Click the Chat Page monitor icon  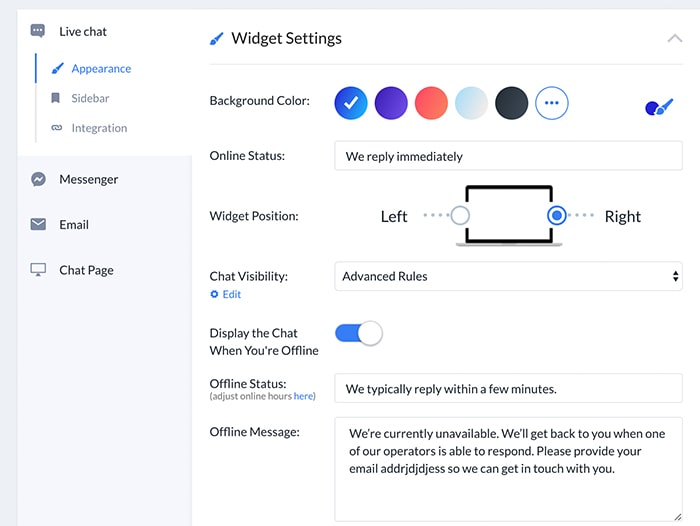(x=38, y=270)
